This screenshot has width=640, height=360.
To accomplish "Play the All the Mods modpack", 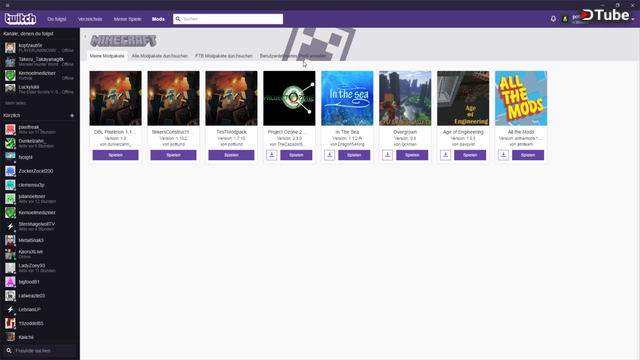I will (528, 155).
